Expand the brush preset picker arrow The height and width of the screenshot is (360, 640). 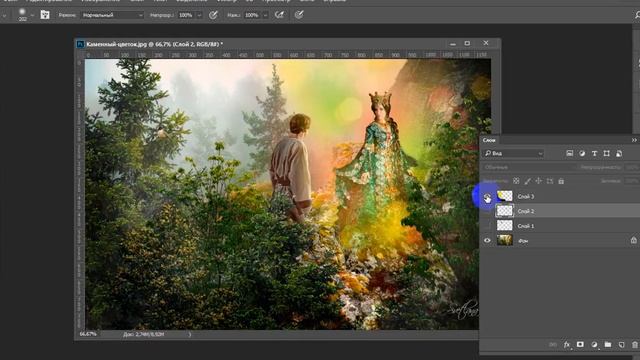32,16
